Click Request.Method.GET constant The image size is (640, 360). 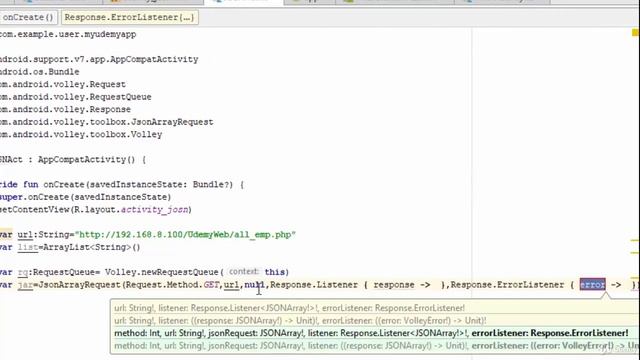pyautogui.click(x=173, y=285)
